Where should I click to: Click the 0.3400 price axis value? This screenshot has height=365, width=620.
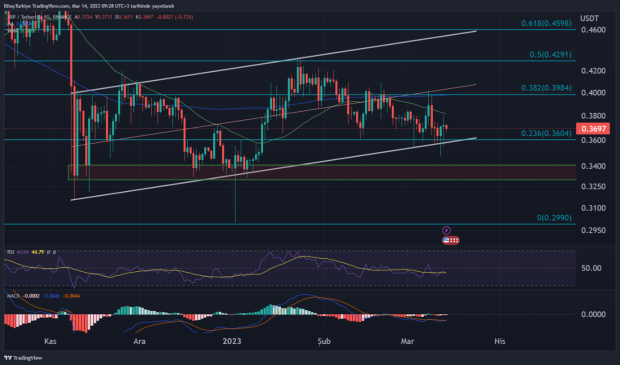click(593, 166)
